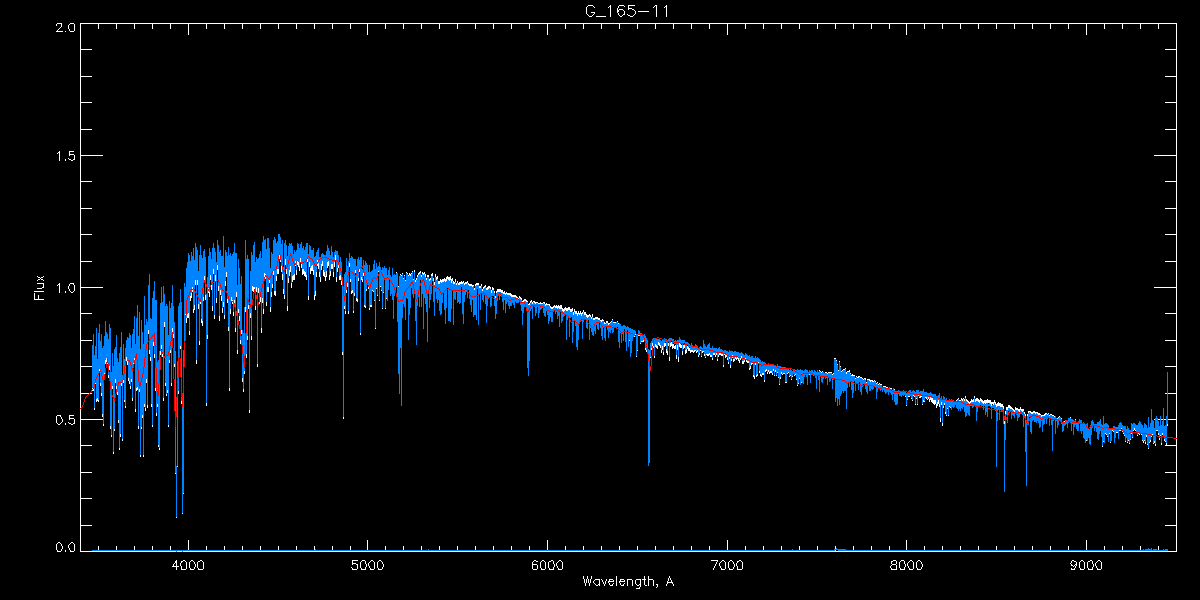The image size is (1200, 600).
Task: Click the deepest absorption line bottom near 3950
Action: (177, 516)
